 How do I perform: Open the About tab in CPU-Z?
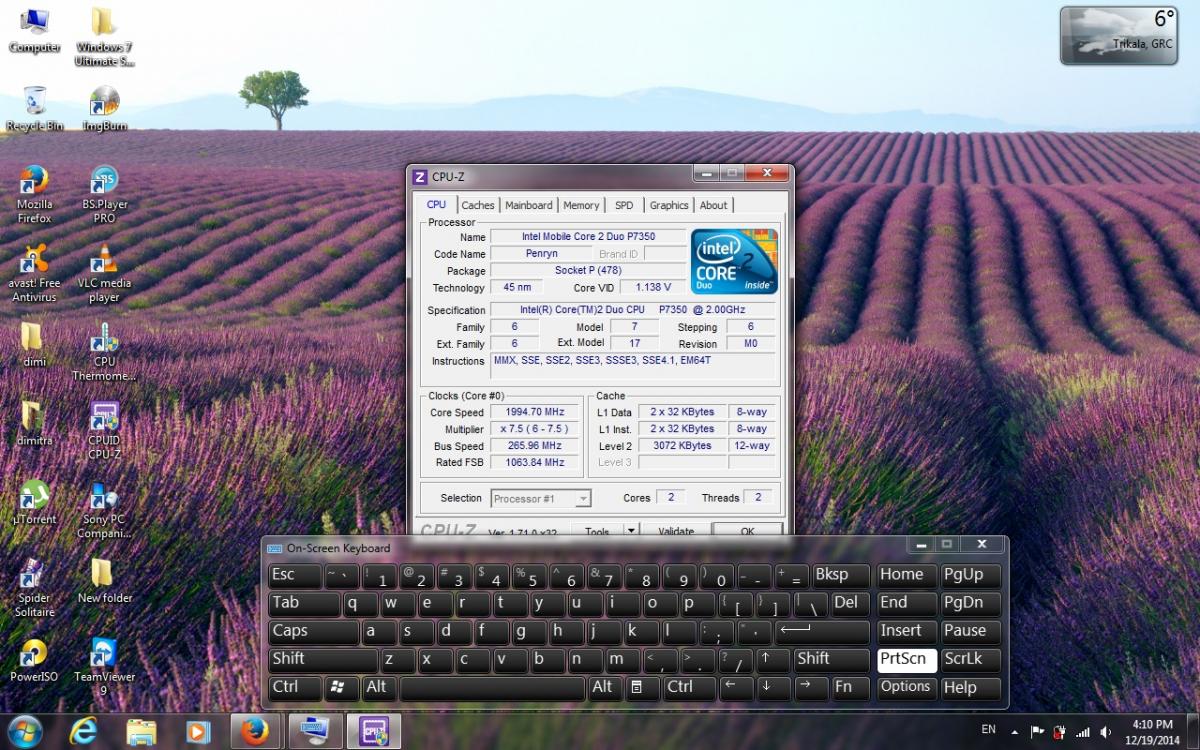[x=714, y=205]
